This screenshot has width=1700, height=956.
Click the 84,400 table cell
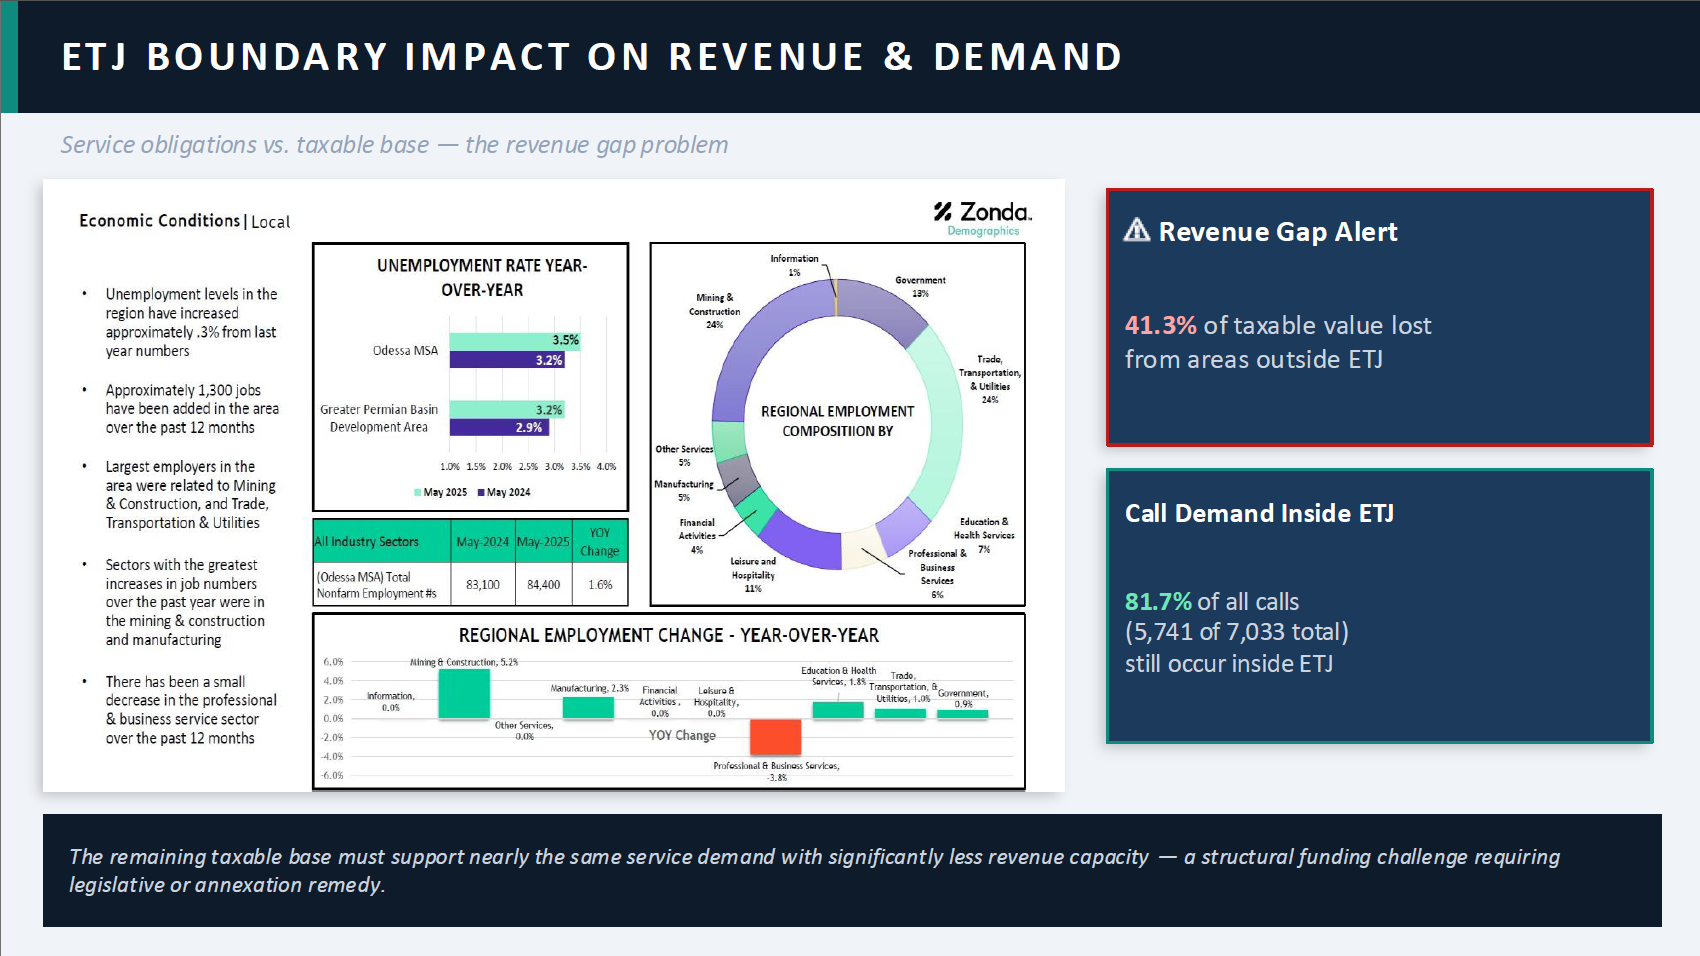pyautogui.click(x=543, y=584)
